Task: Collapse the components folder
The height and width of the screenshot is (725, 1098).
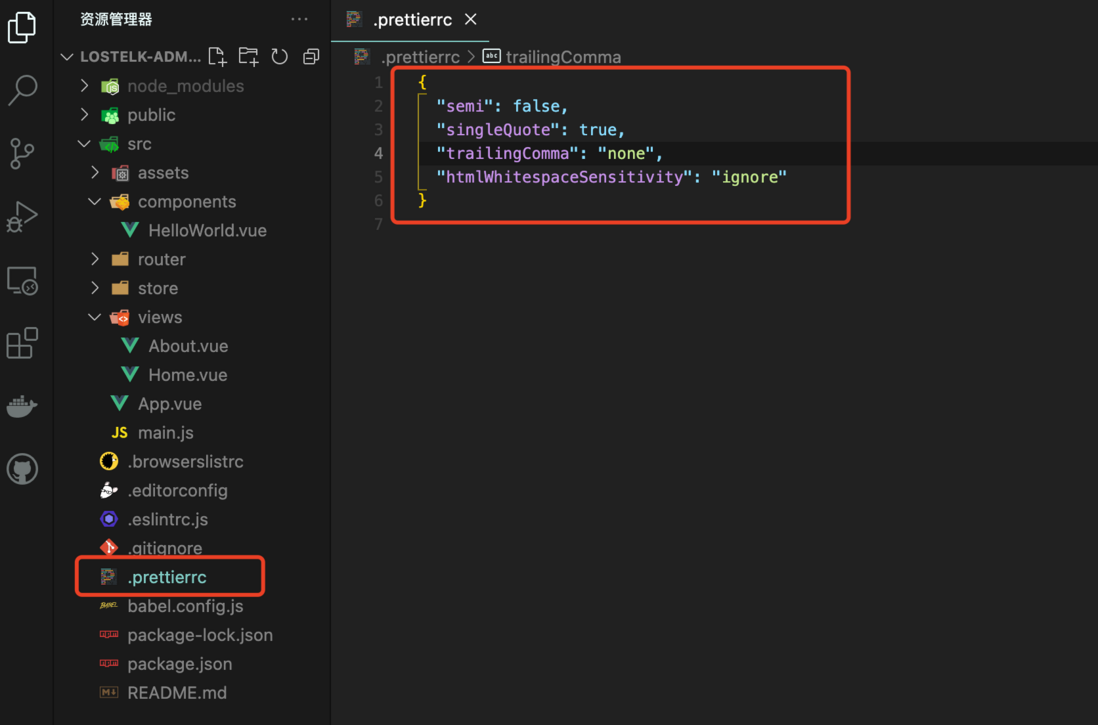Action: 95,202
